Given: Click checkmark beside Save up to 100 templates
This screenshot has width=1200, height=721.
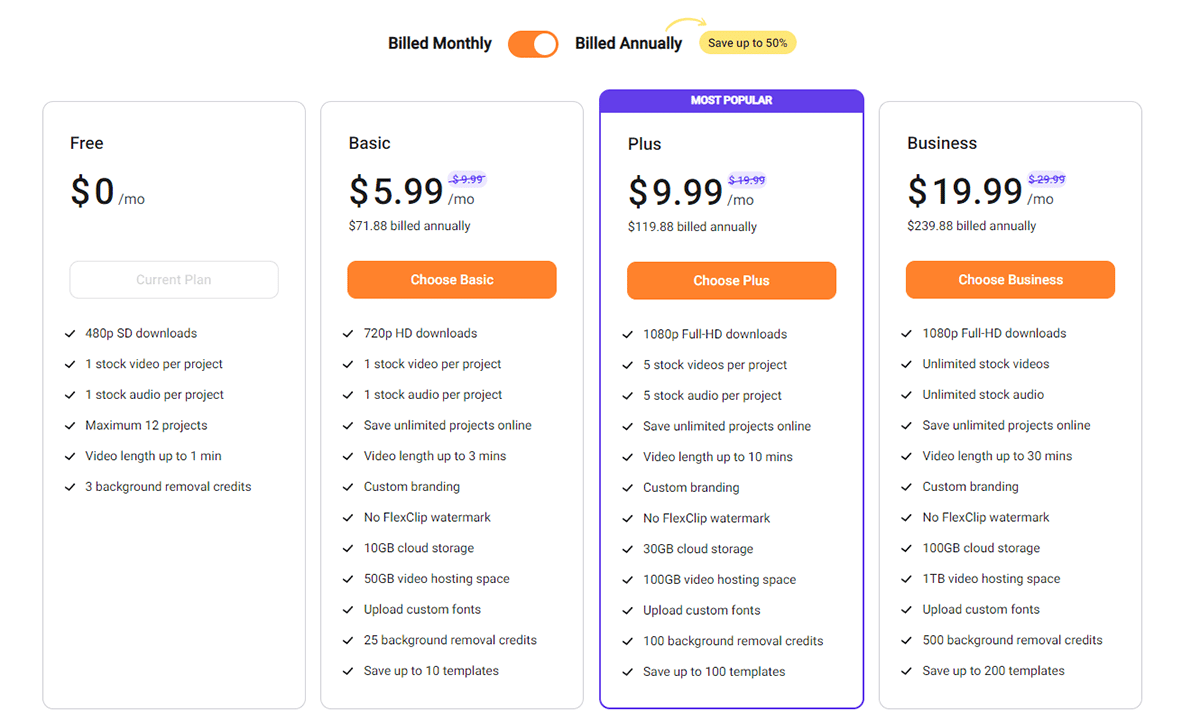Looking at the screenshot, I should click(628, 672).
